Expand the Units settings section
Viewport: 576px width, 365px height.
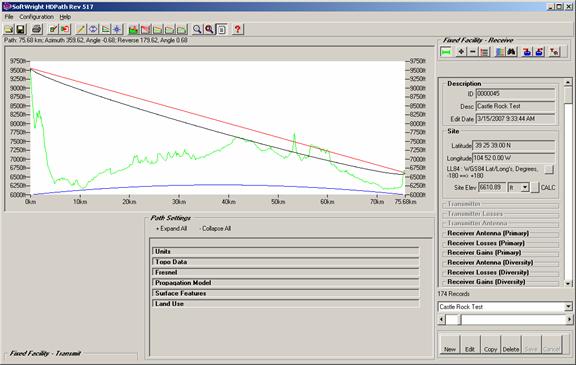click(x=285, y=251)
